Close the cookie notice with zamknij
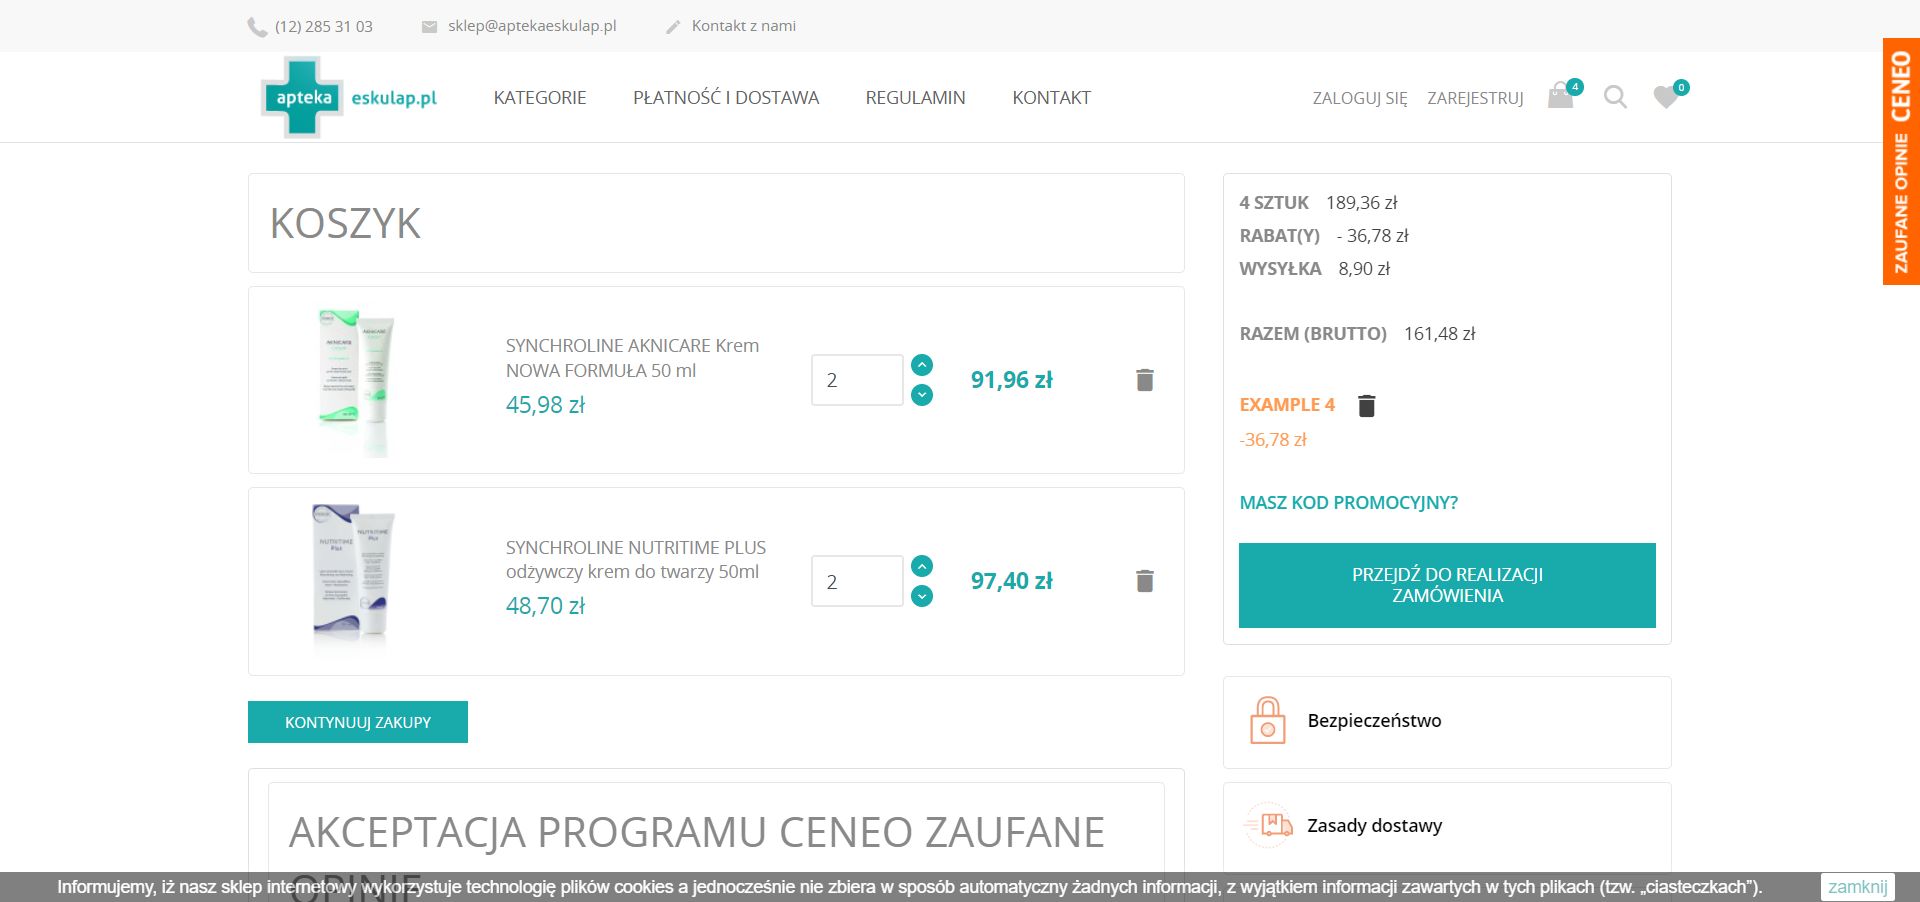Viewport: 1920px width, 902px height. 1857,887
